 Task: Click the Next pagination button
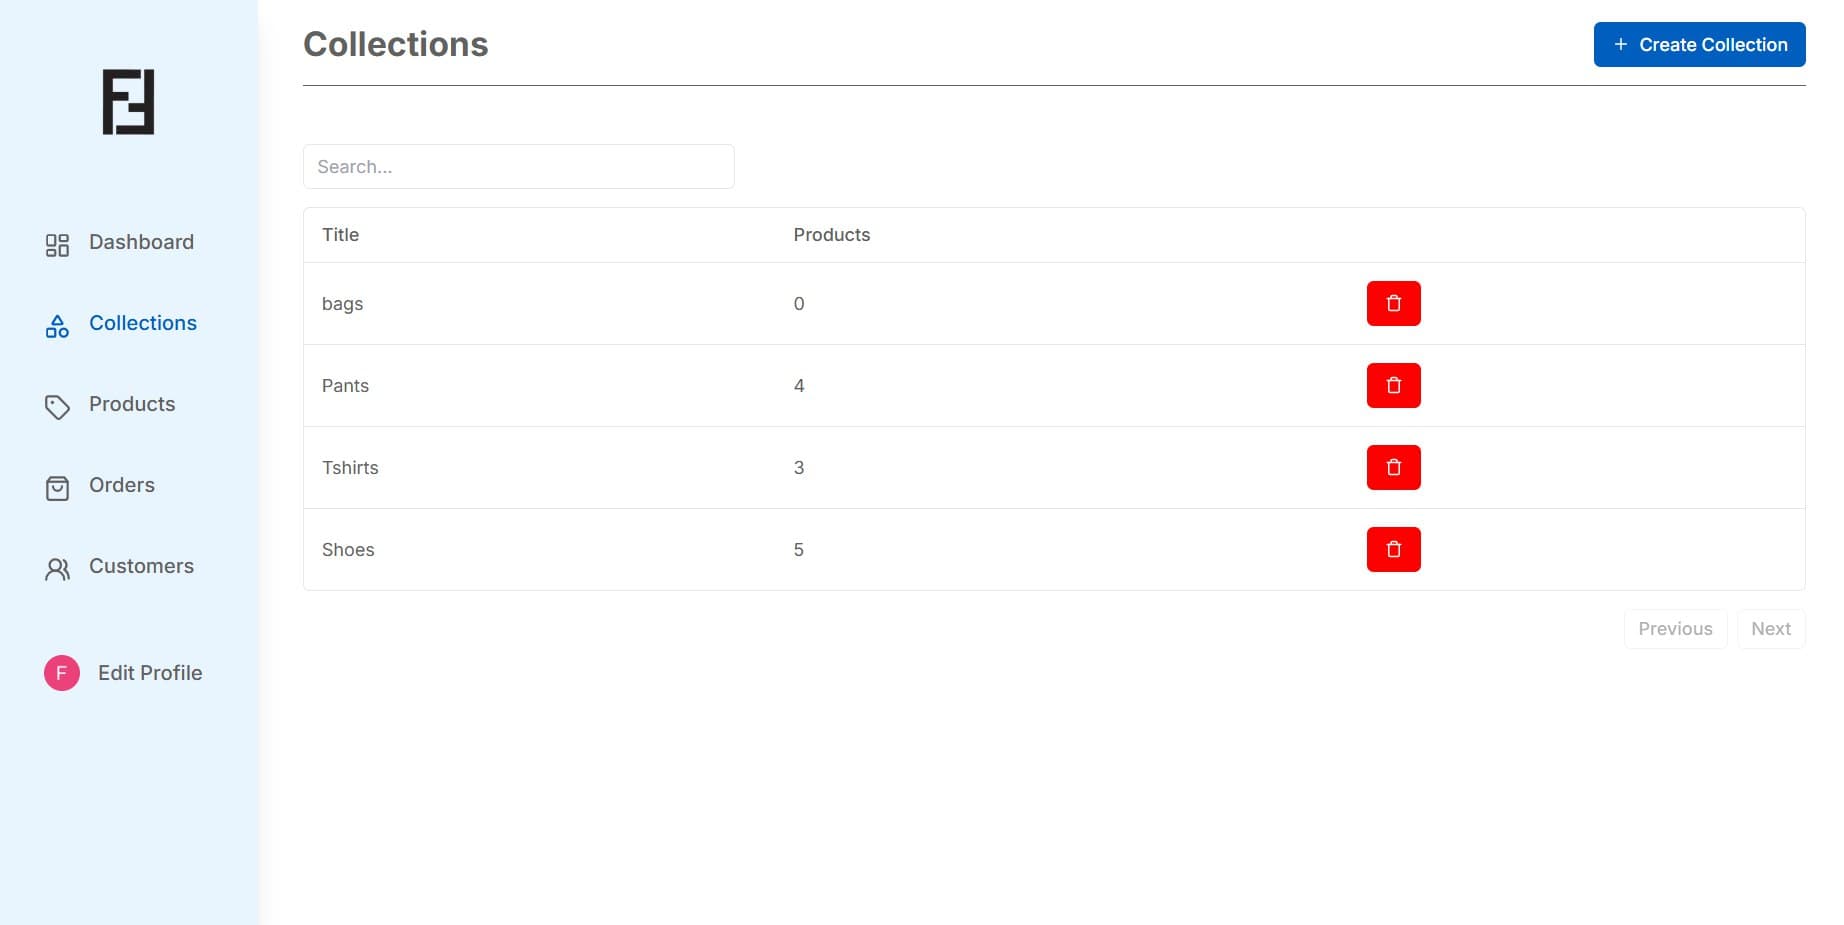point(1770,629)
